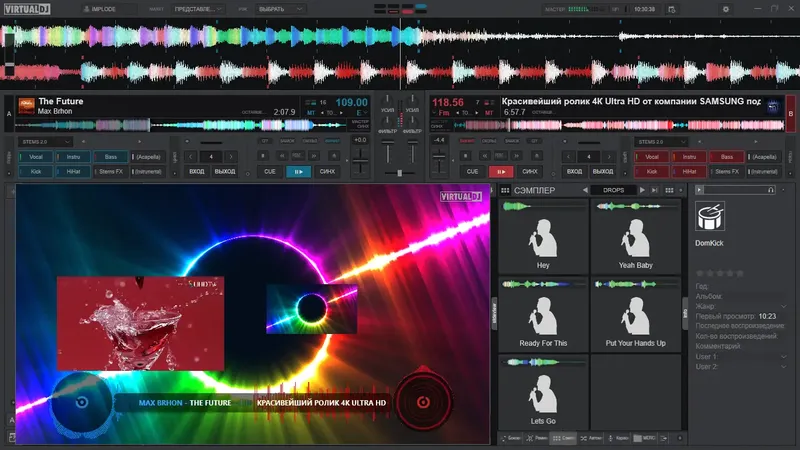
Task: Open deck A key E dropdown
Action: (362, 113)
